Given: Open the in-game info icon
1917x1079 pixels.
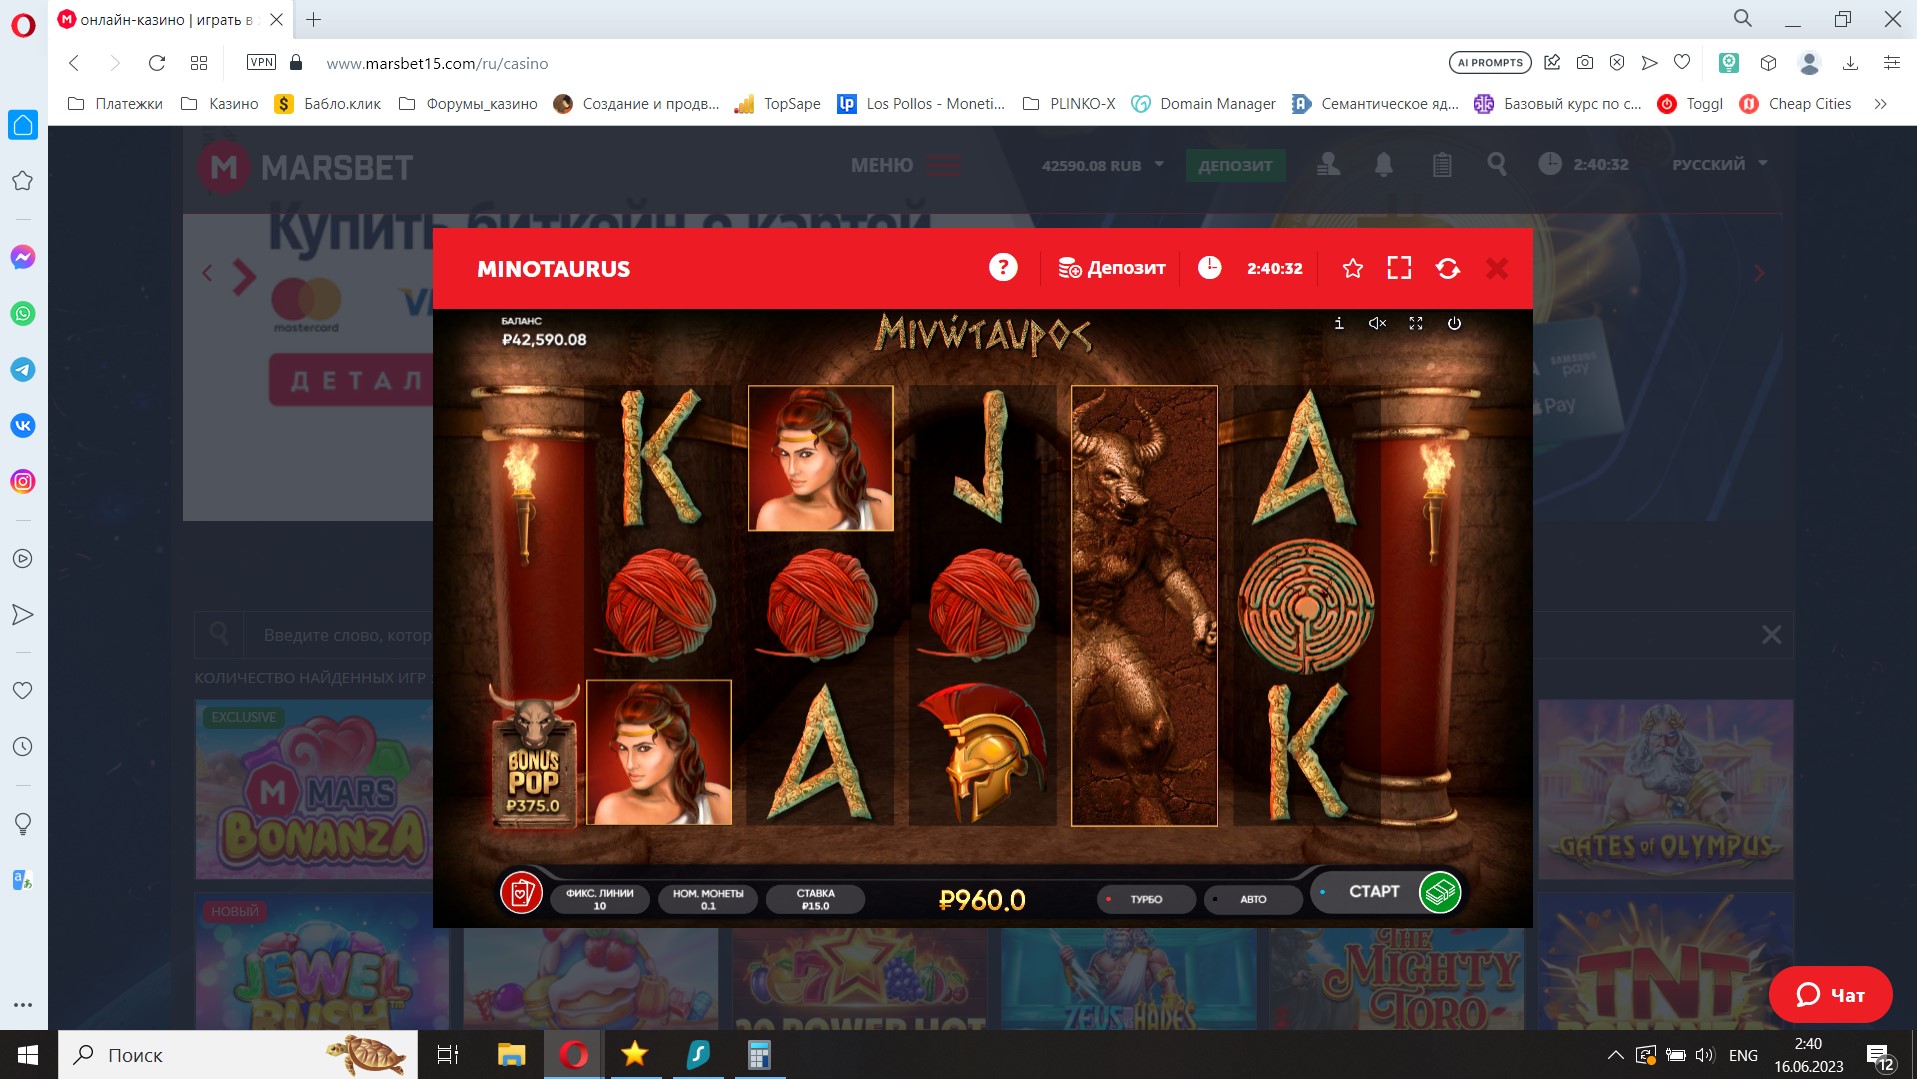Looking at the screenshot, I should pos(1339,323).
